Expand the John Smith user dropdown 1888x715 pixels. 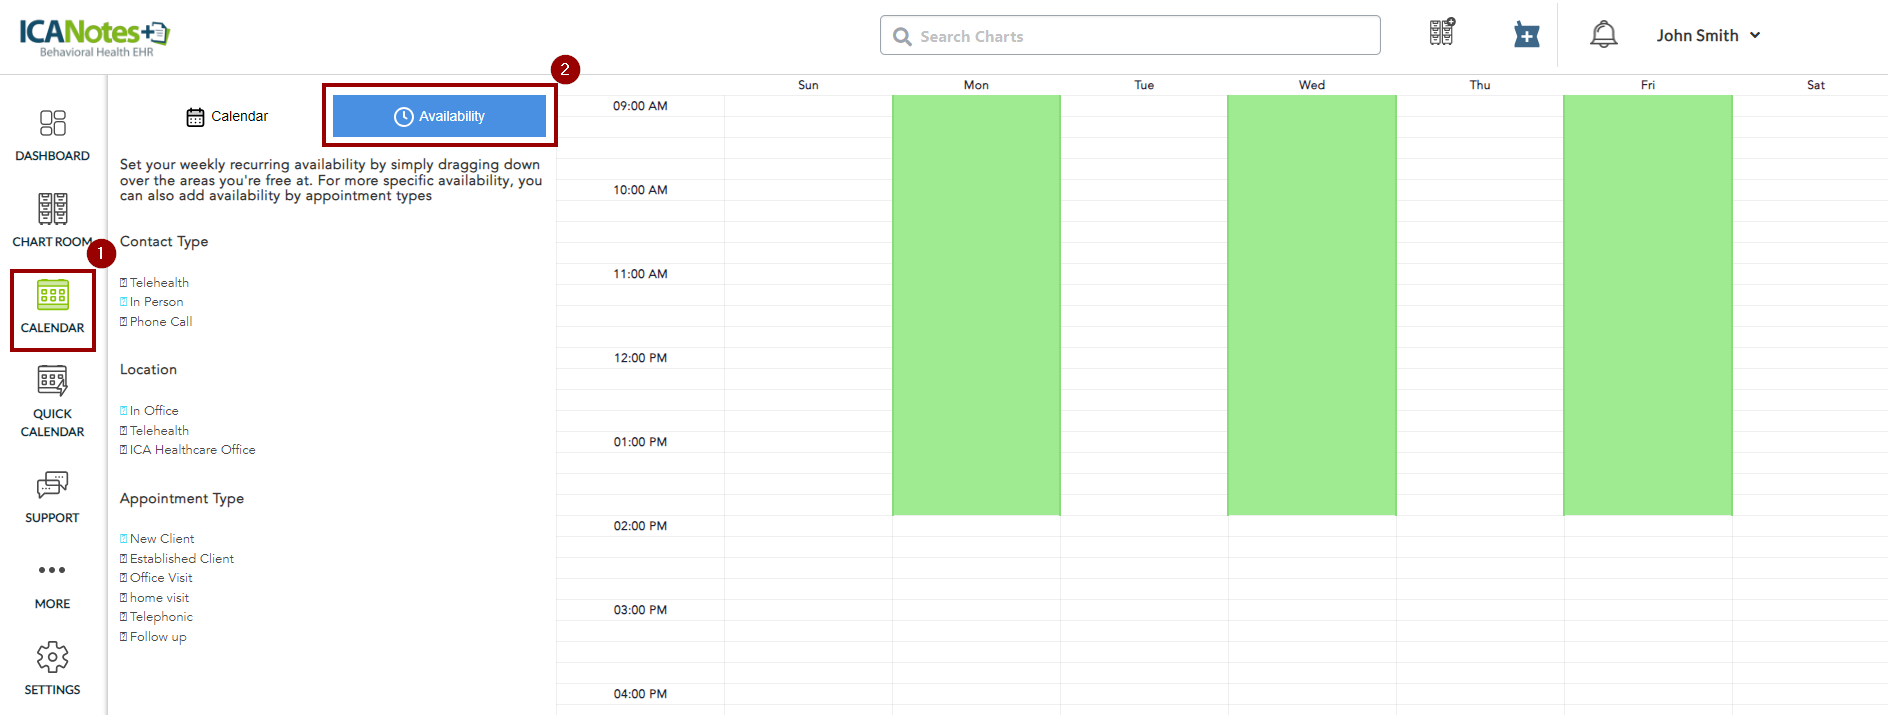(1707, 35)
